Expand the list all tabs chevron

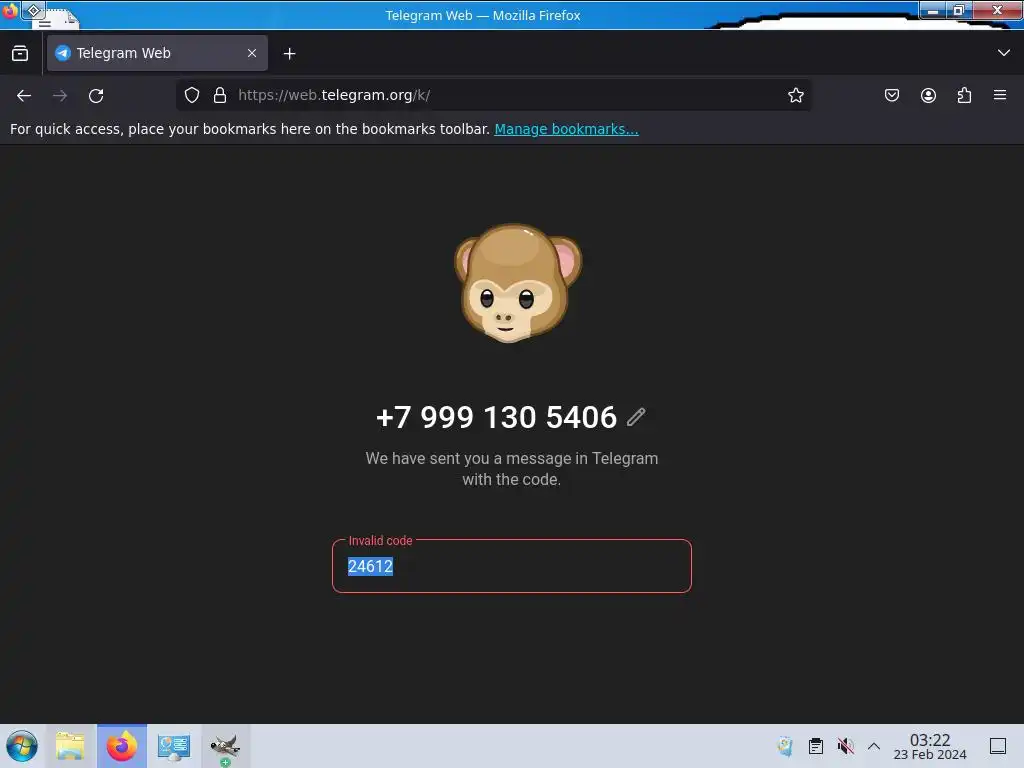[1004, 53]
